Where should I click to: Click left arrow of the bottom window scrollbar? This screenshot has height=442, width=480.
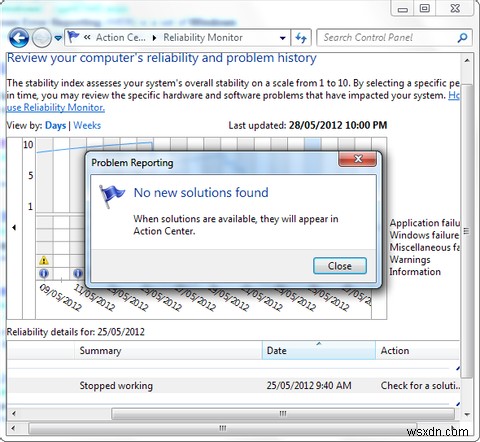14,428
